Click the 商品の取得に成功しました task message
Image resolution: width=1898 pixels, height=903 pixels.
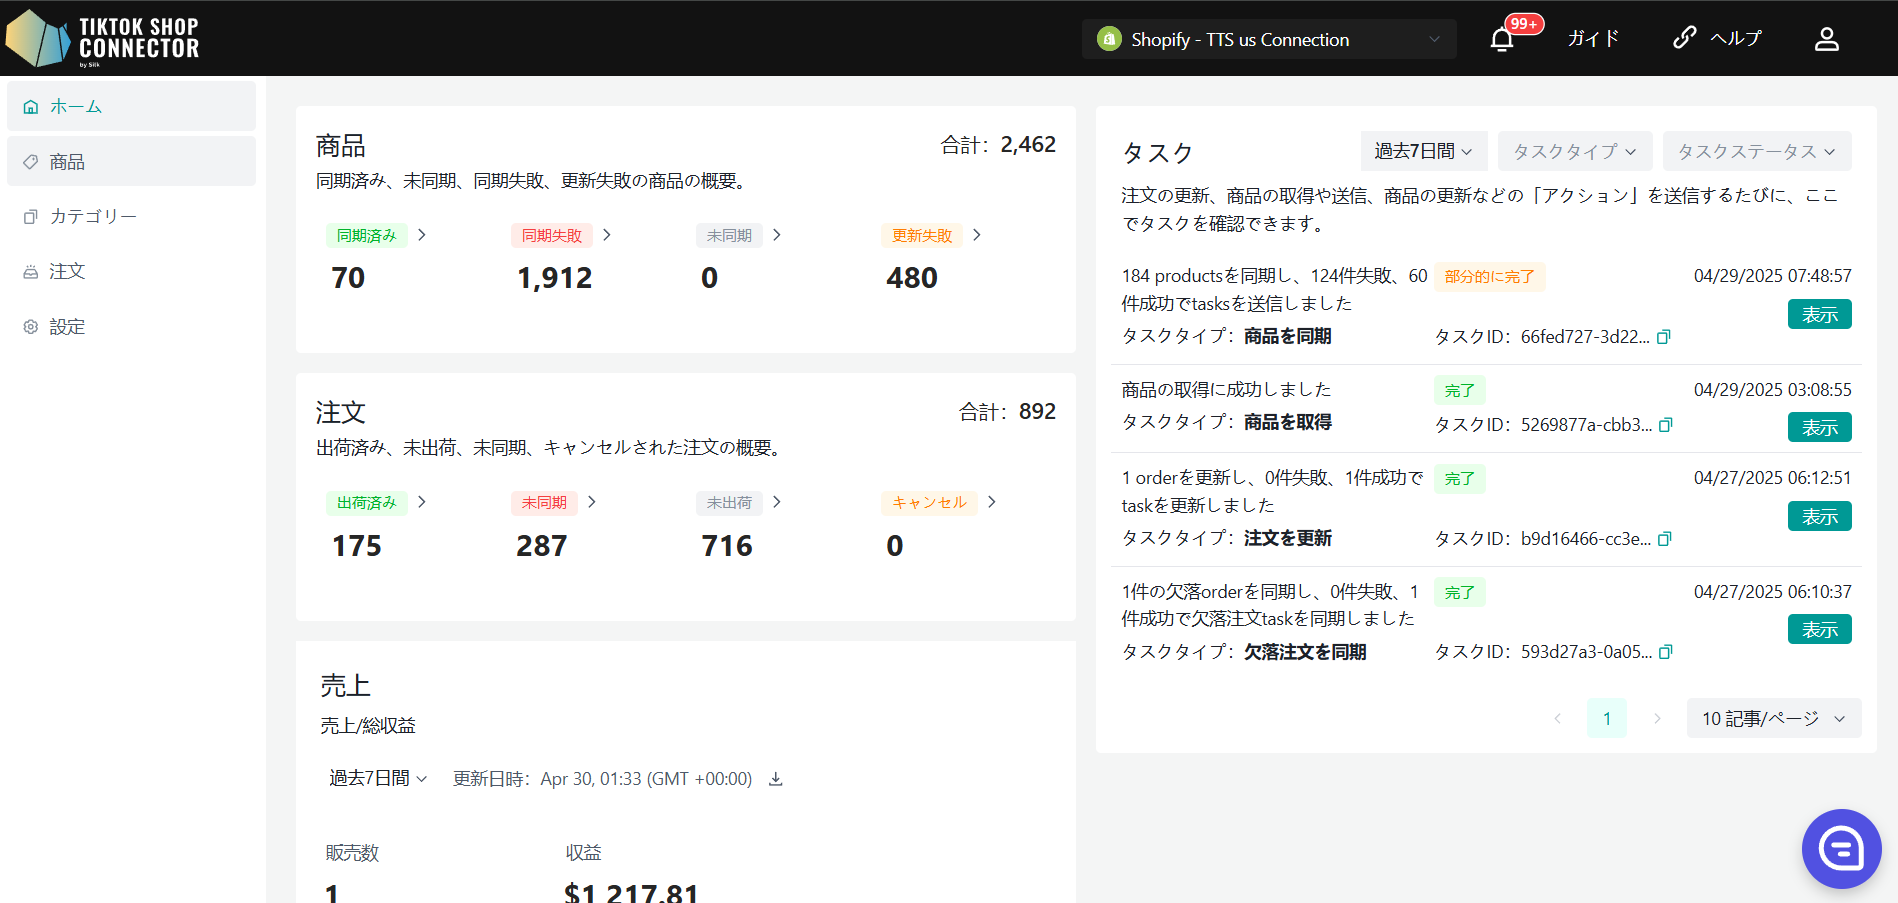(1226, 389)
